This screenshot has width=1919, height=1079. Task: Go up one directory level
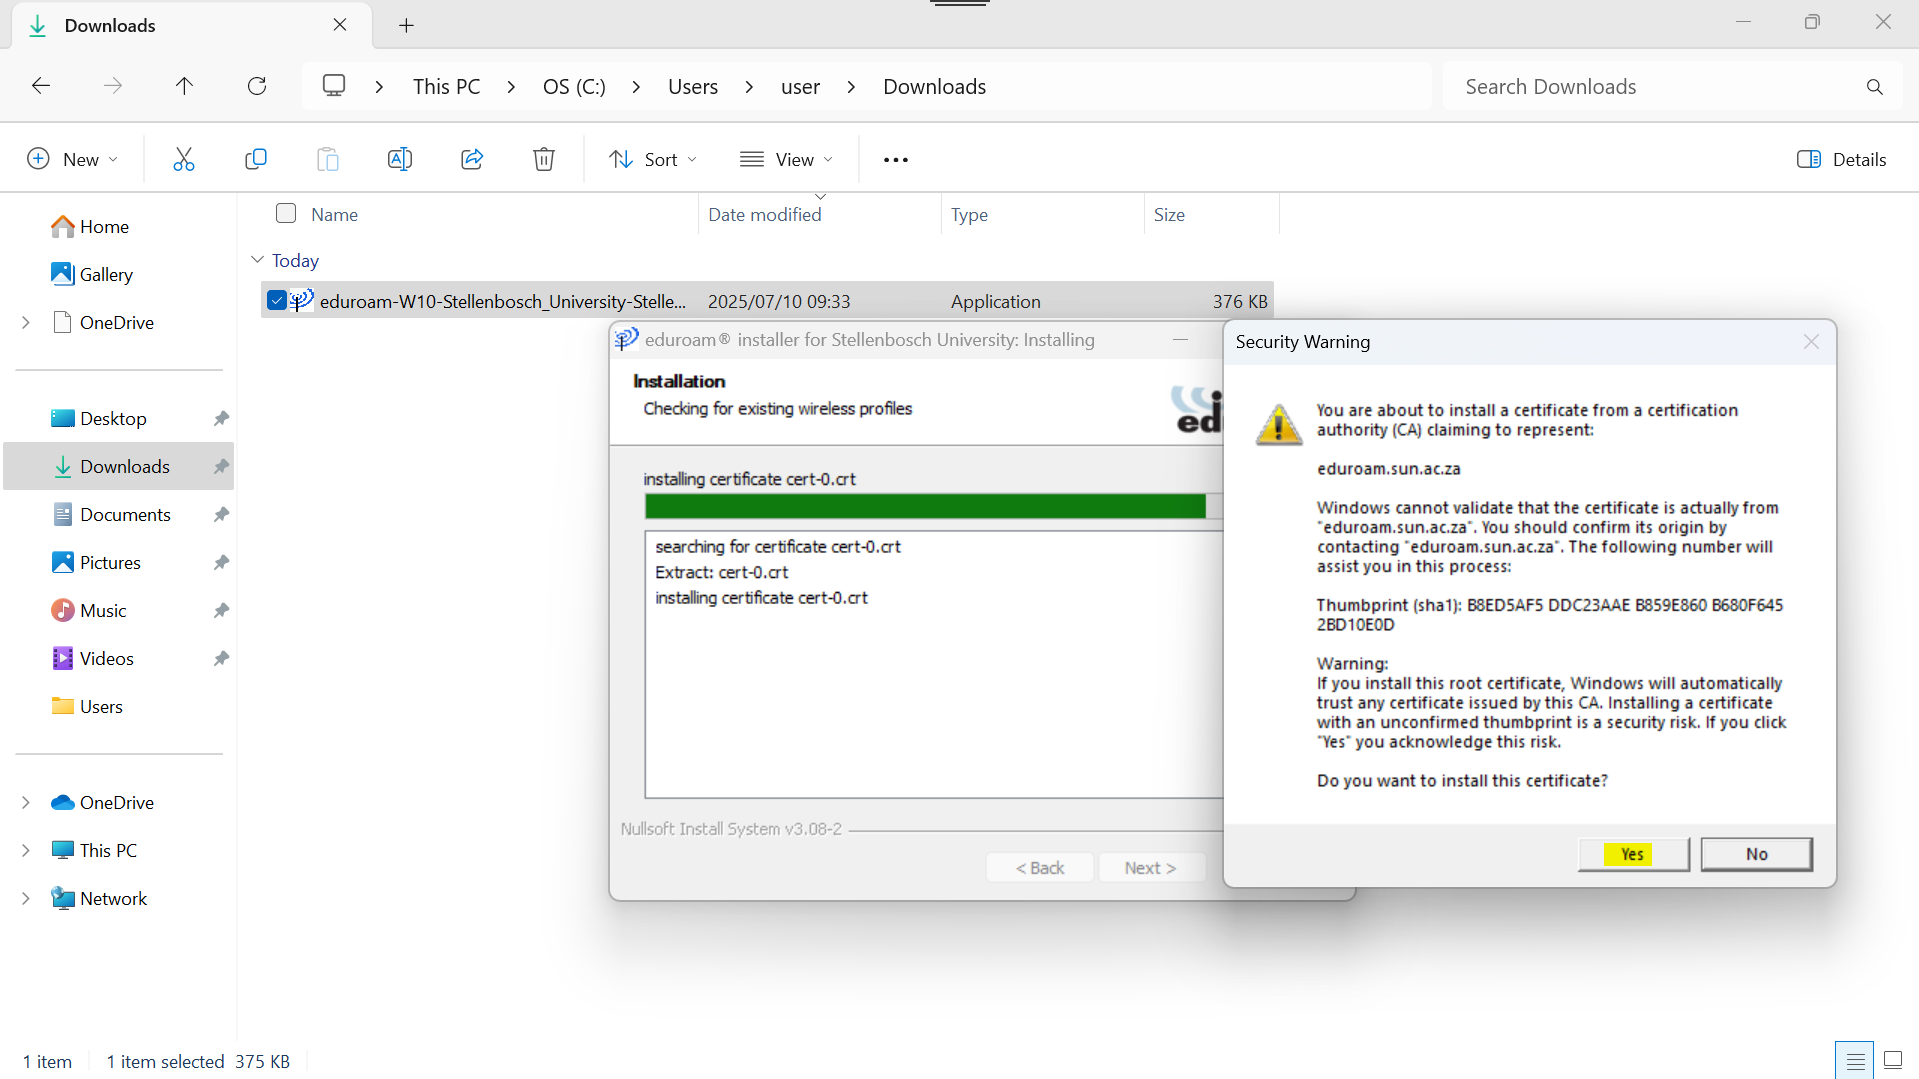184,86
